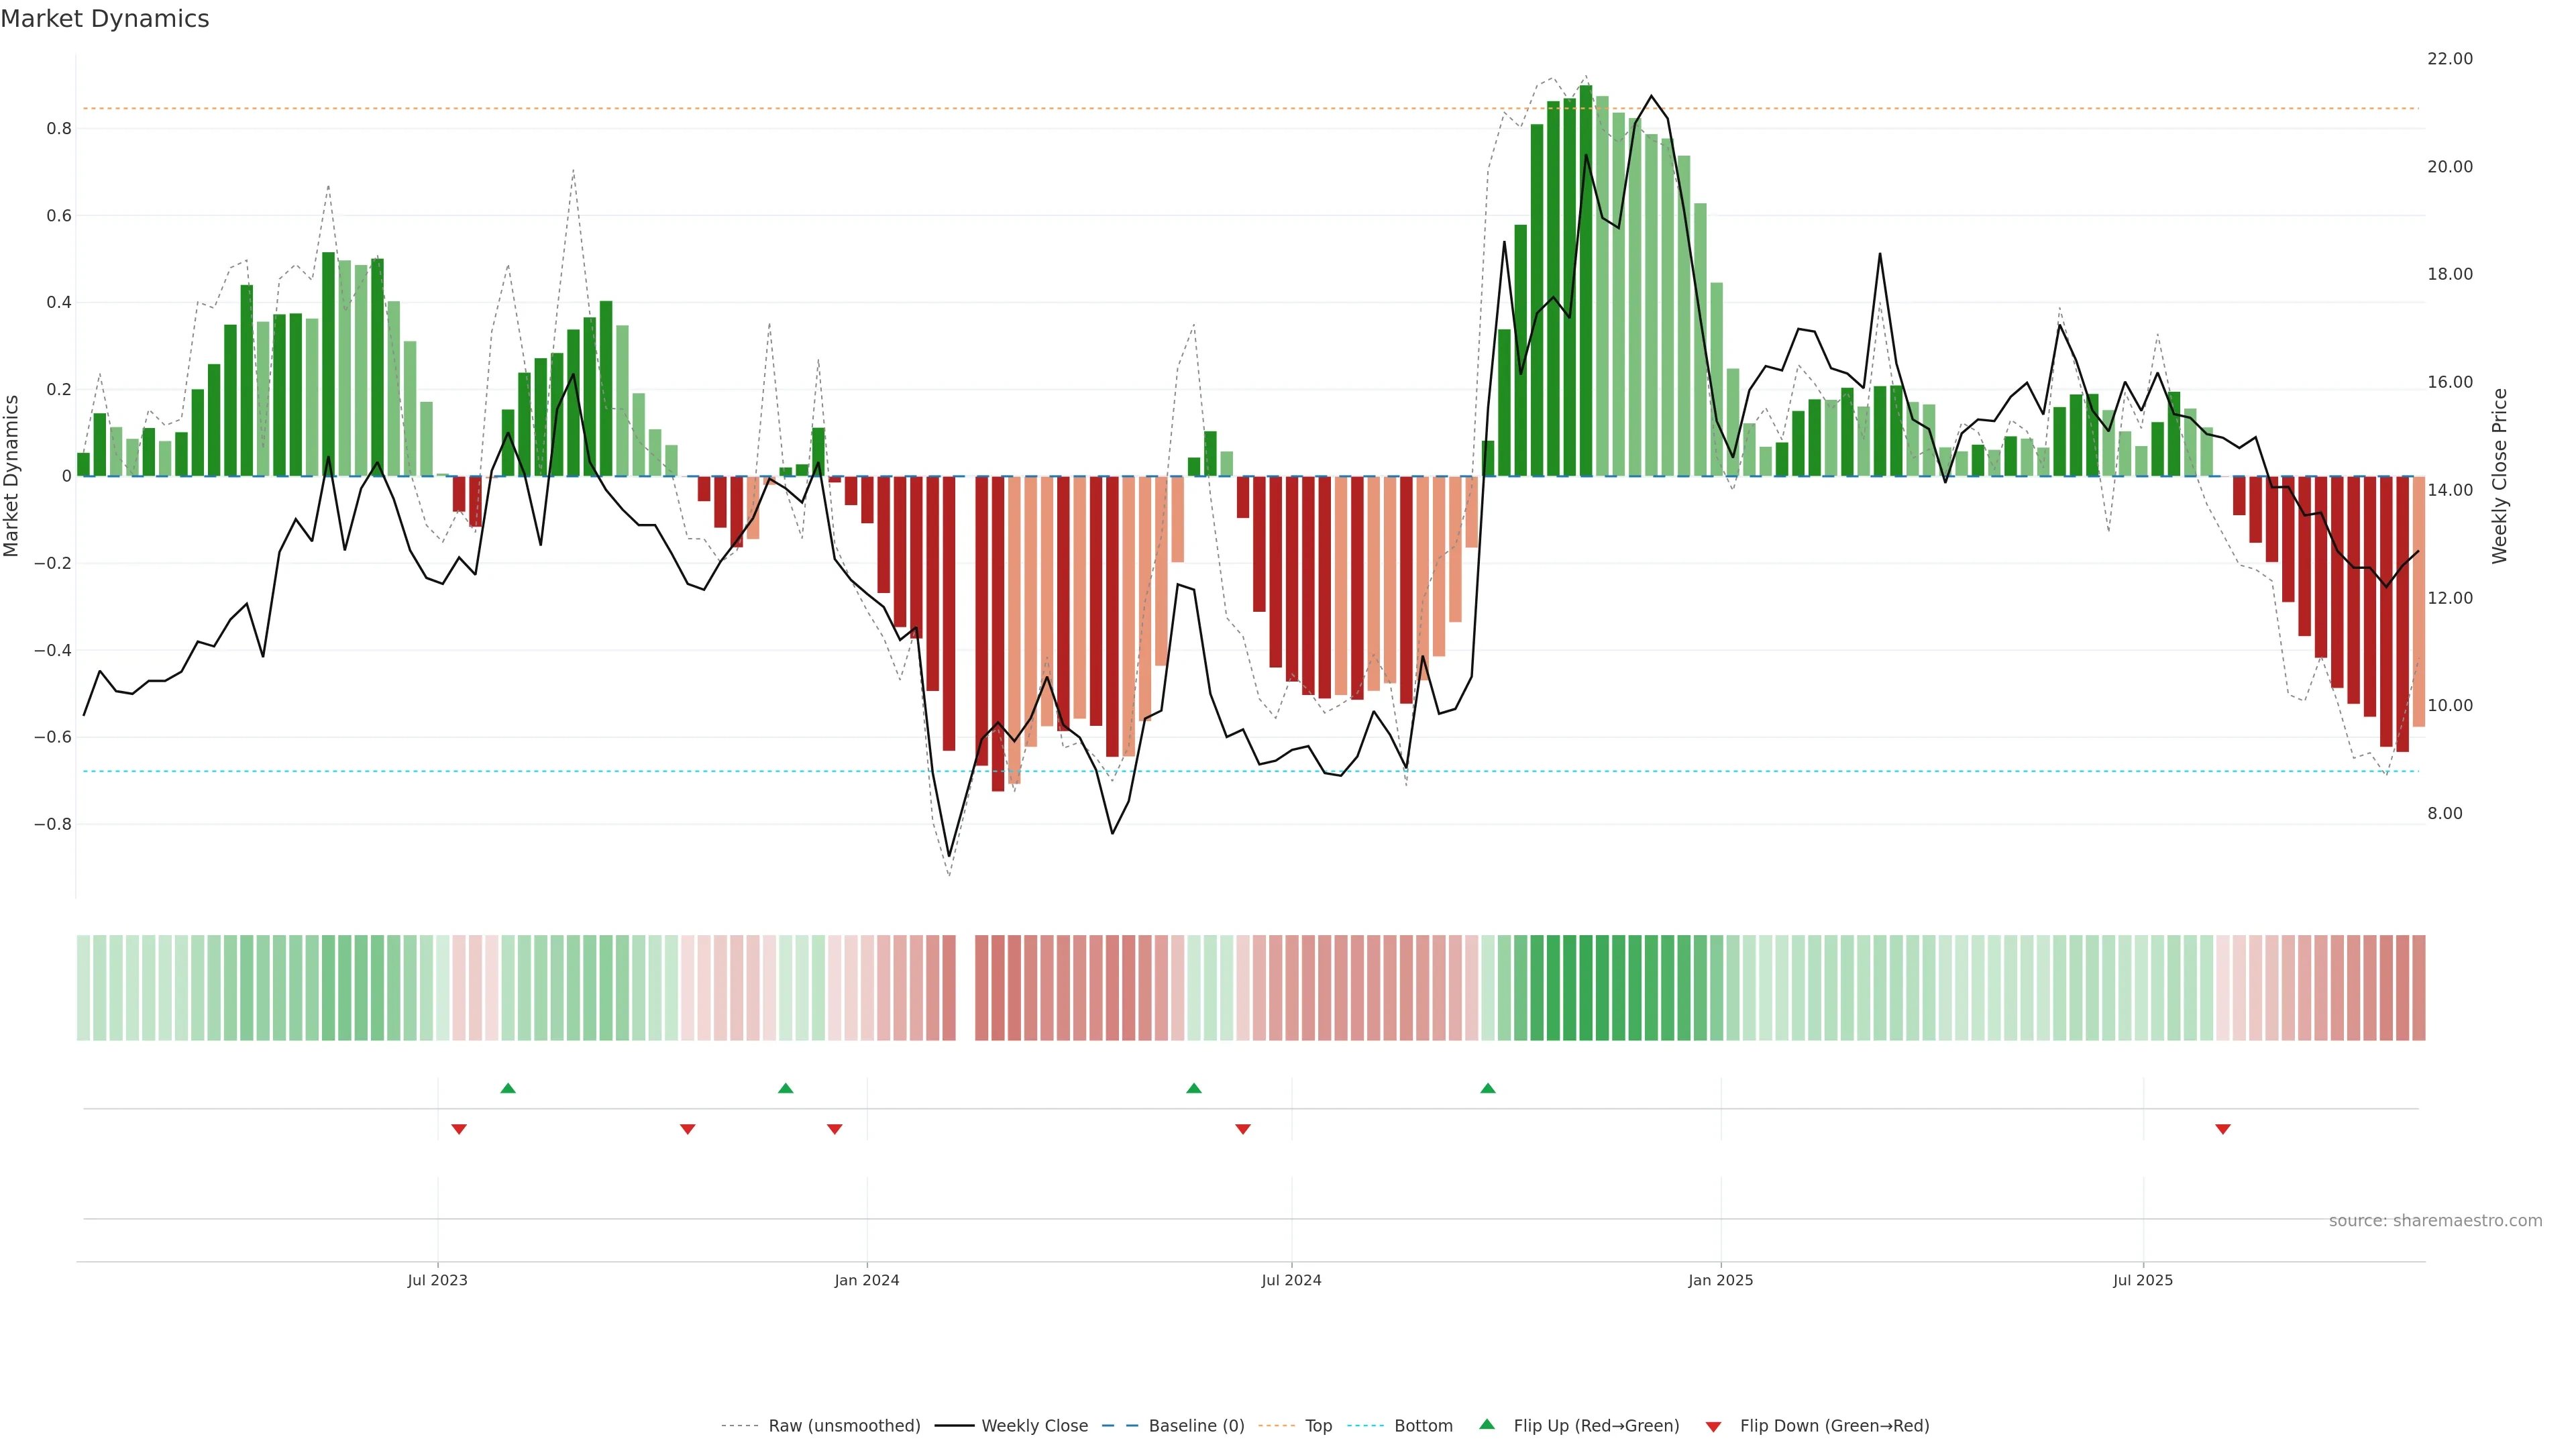Click the Jul 2025 x-axis label
The image size is (2576, 1449).
pyautogui.click(x=2143, y=1280)
